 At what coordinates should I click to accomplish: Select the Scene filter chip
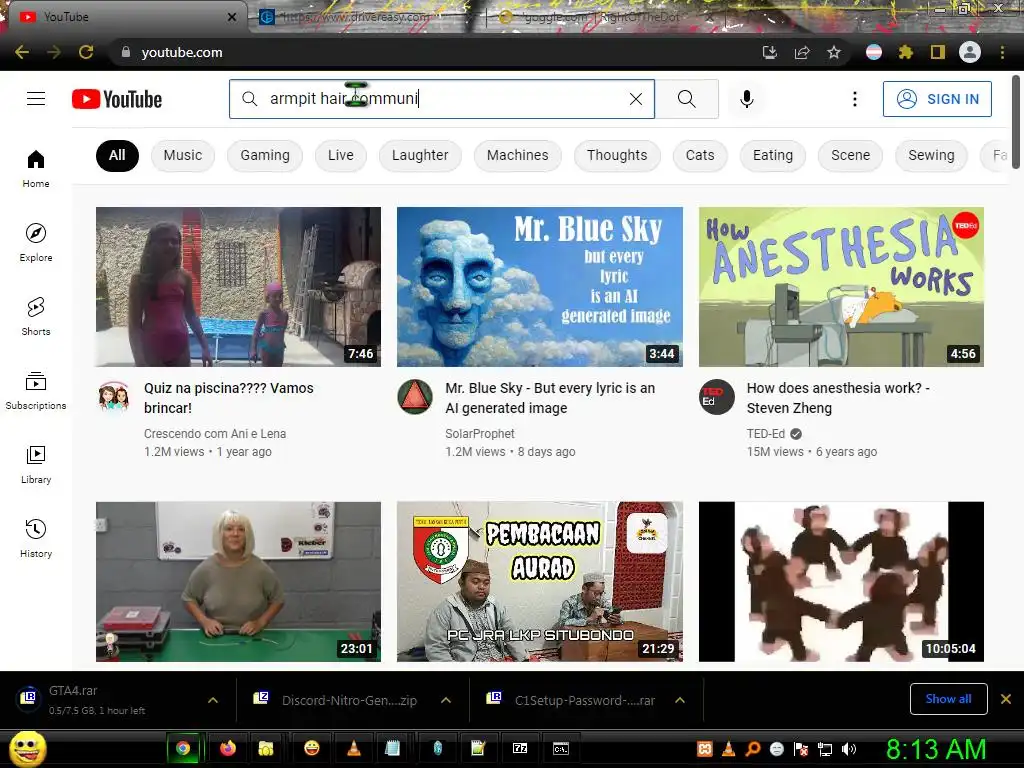pyautogui.click(x=850, y=155)
